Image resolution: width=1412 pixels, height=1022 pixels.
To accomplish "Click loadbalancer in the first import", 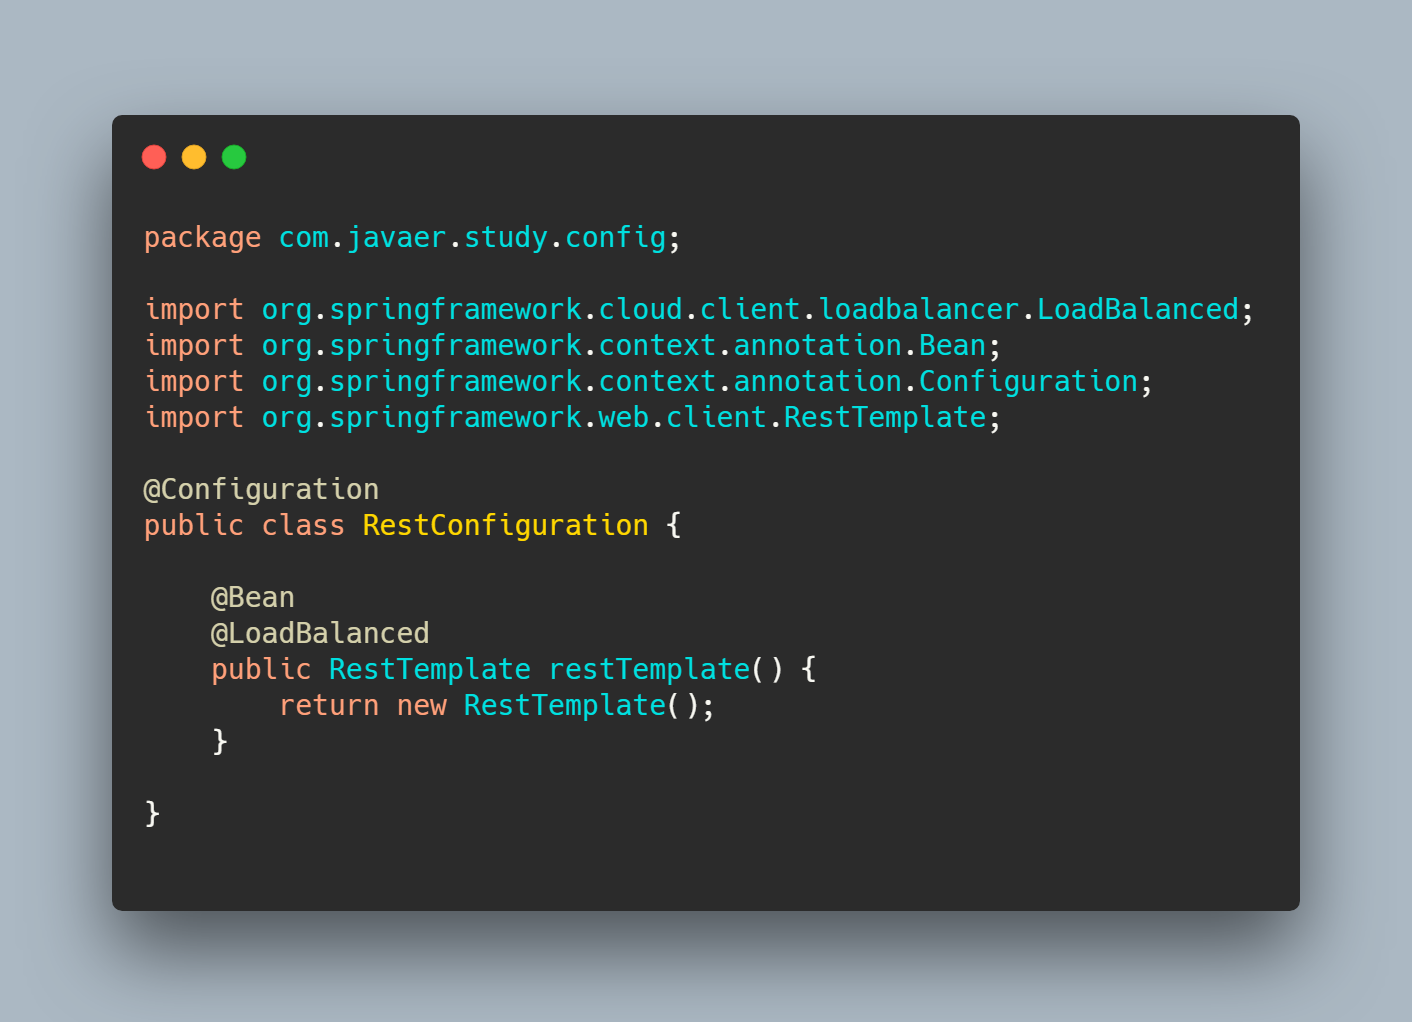I will 919,310.
